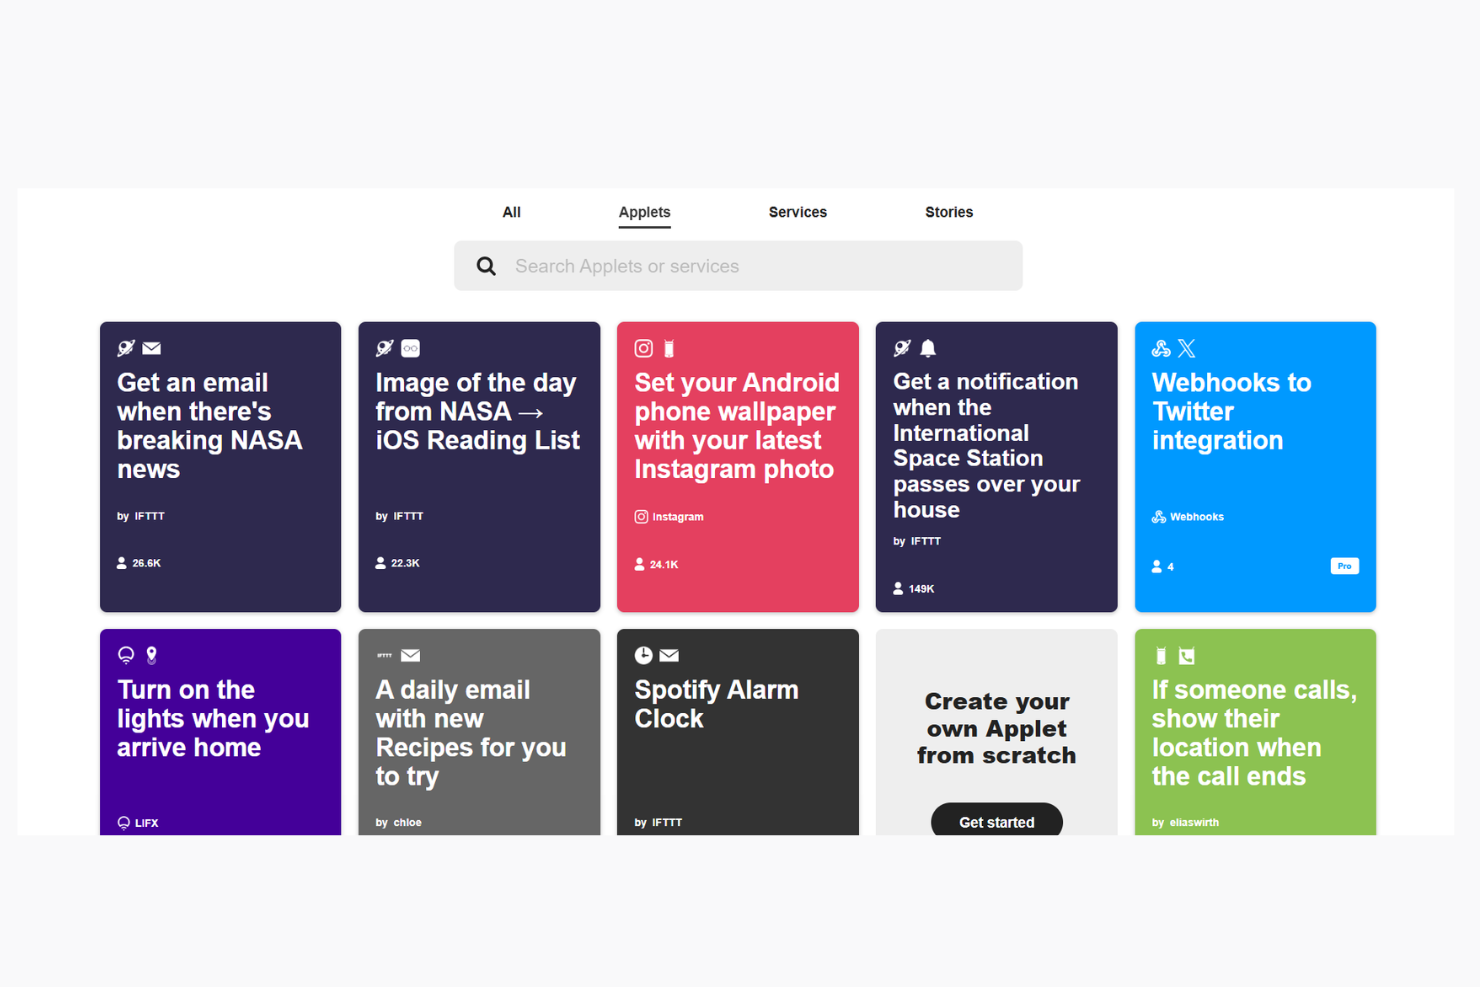The height and width of the screenshot is (987, 1480).
Task: Open 'Set your Android phone wallpaper' applet
Action: 738,467
